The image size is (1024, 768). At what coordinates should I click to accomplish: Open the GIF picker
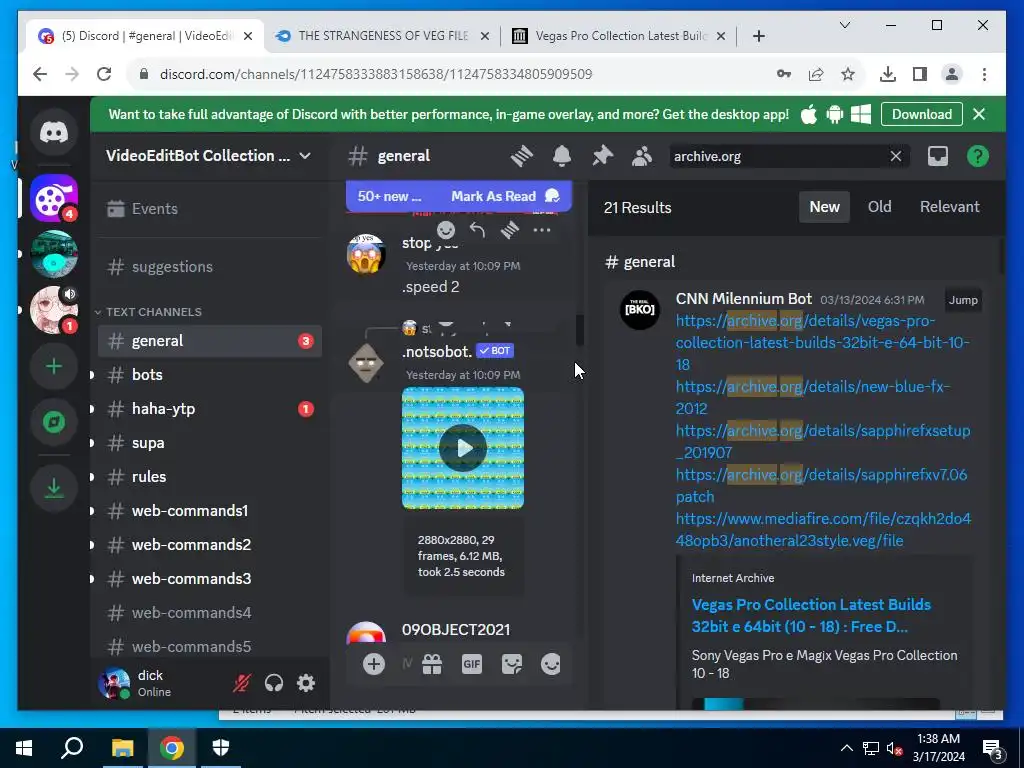tap(472, 664)
